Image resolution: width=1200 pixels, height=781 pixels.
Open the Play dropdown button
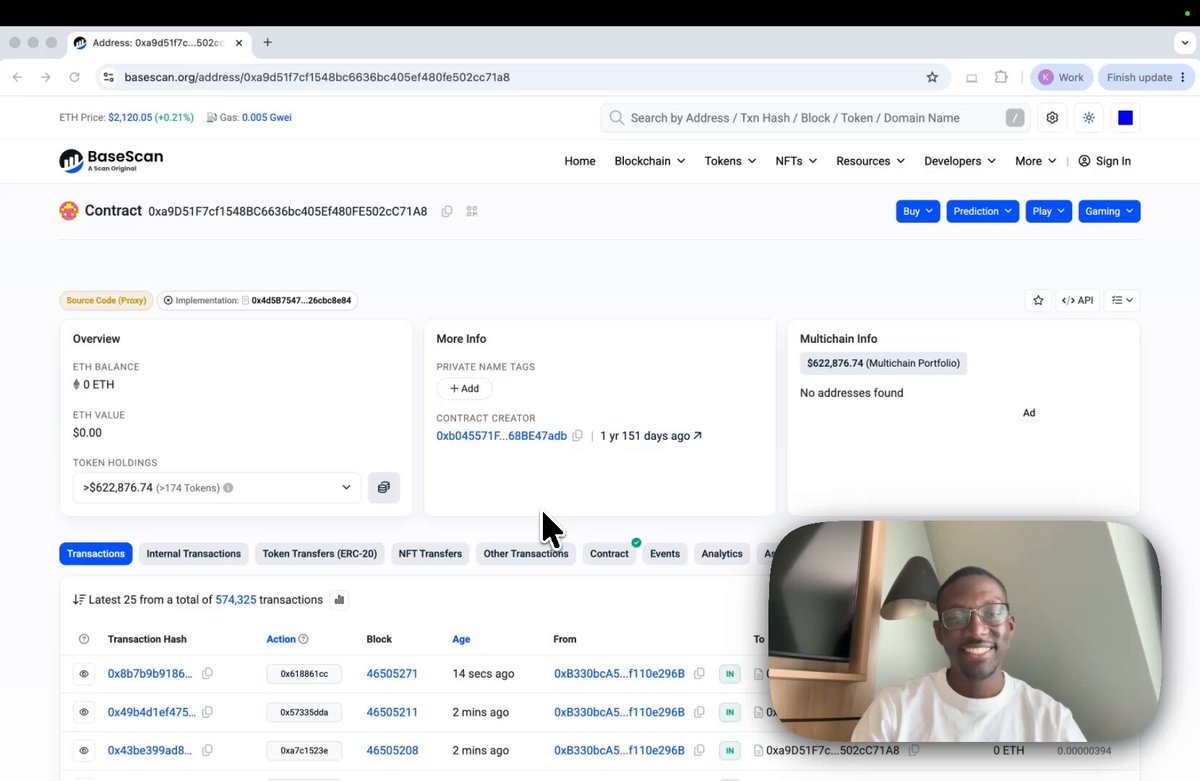[1048, 211]
